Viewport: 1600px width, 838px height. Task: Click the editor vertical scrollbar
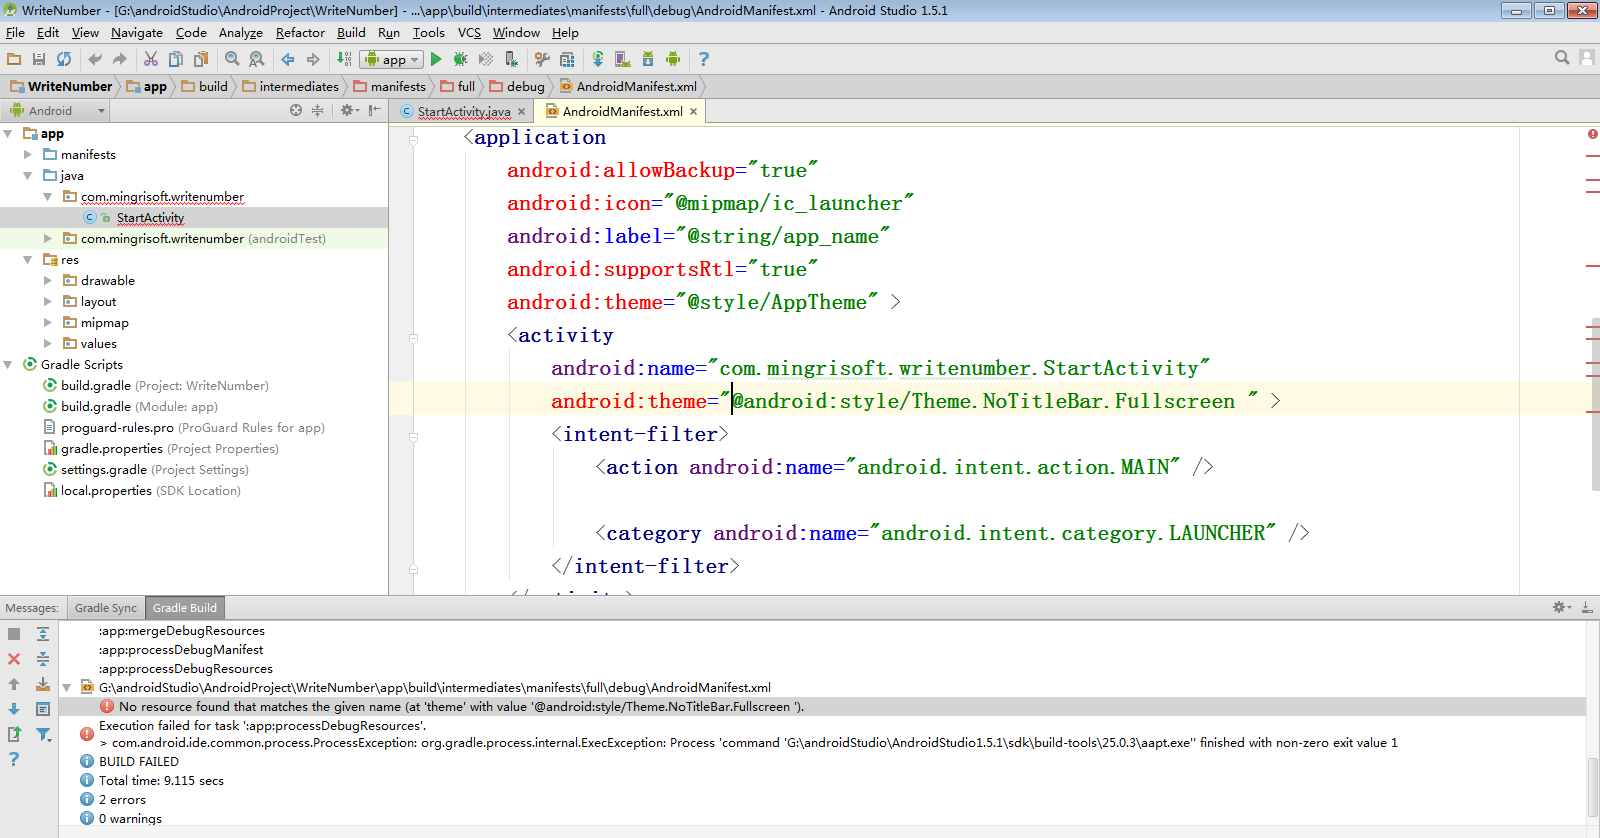coord(1595,405)
